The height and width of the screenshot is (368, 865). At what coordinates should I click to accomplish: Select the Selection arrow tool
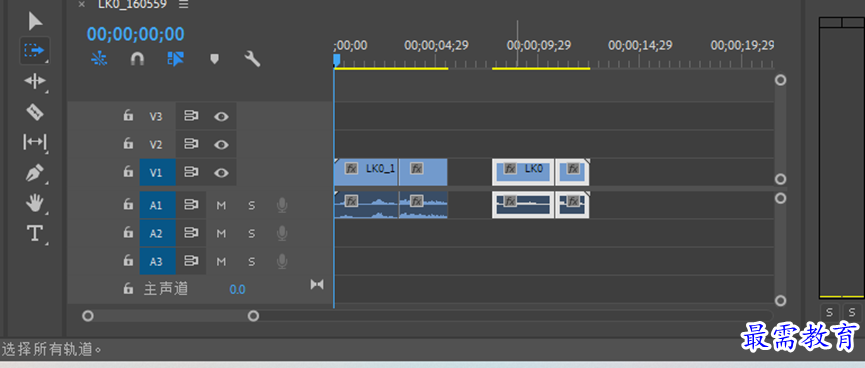(x=35, y=22)
